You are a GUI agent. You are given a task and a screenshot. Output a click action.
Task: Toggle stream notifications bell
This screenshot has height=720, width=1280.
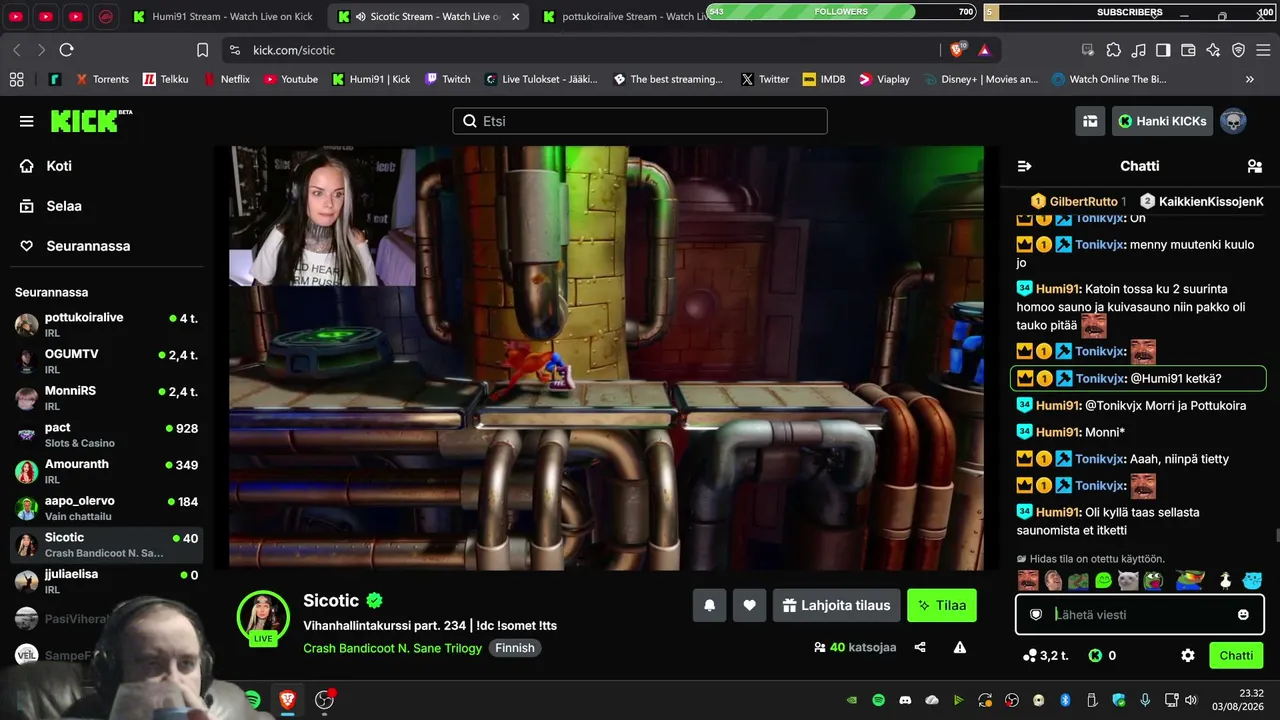pos(709,605)
